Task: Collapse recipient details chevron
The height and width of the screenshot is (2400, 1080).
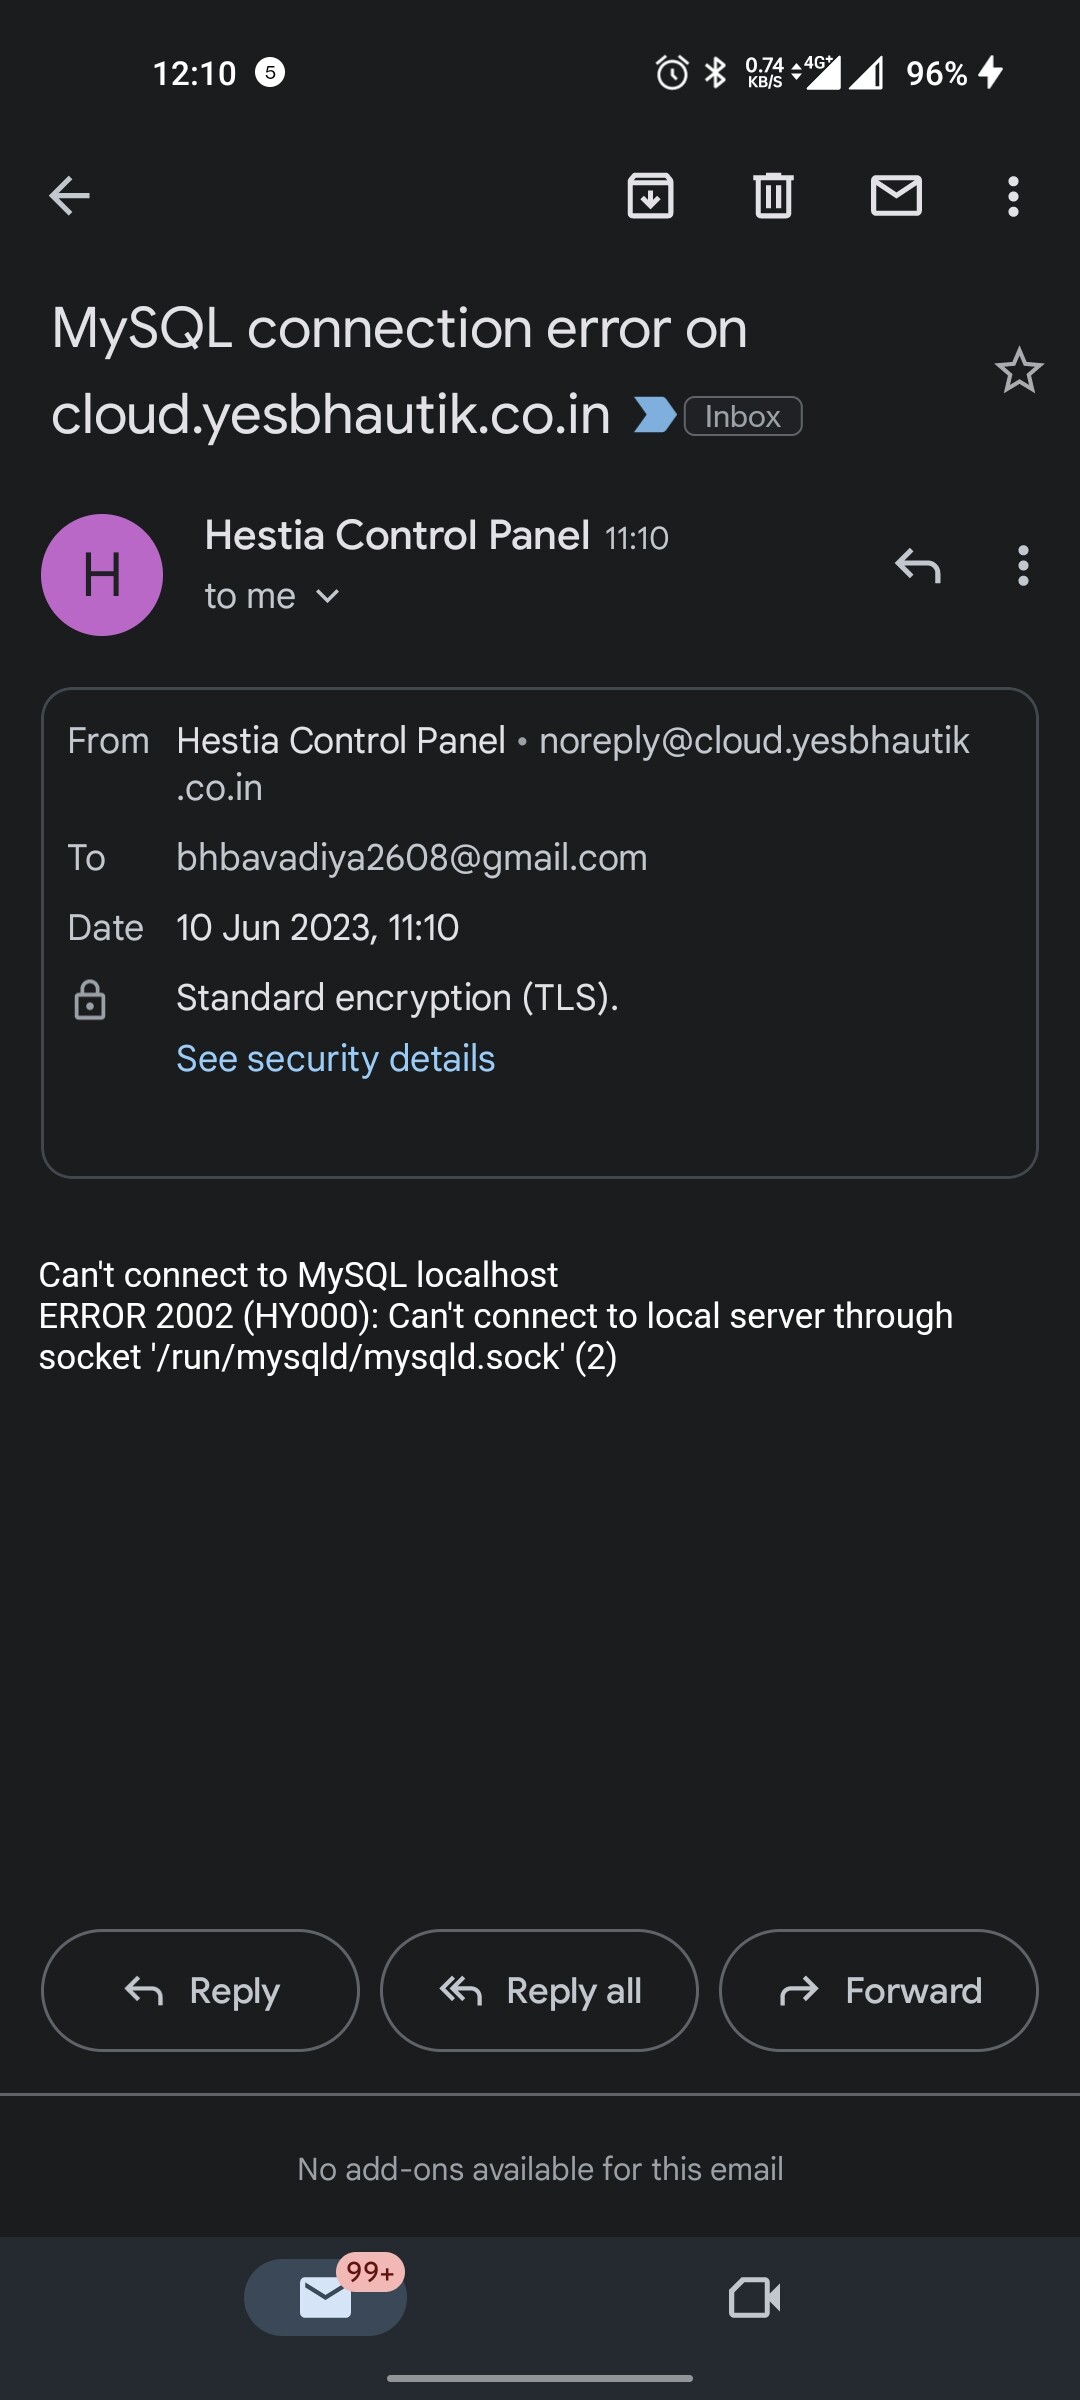Action: [328, 597]
